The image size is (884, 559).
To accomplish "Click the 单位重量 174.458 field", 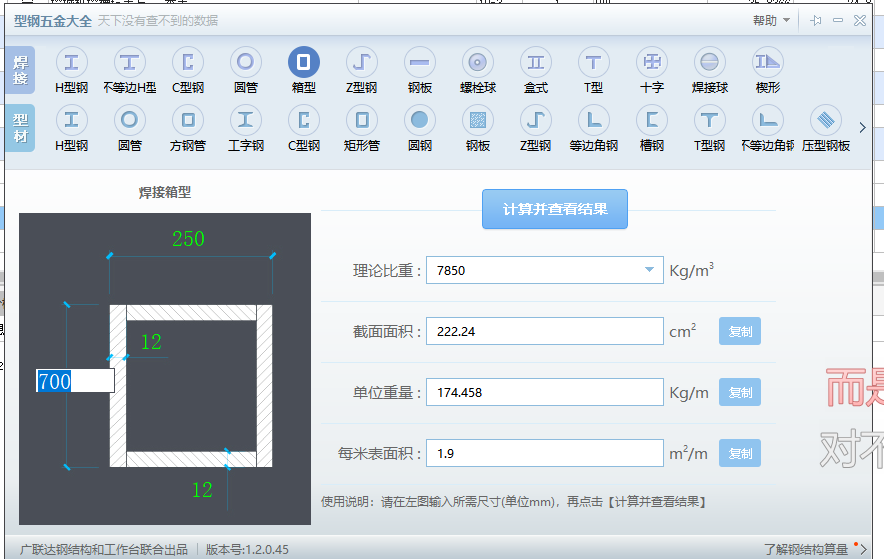I will 545,392.
